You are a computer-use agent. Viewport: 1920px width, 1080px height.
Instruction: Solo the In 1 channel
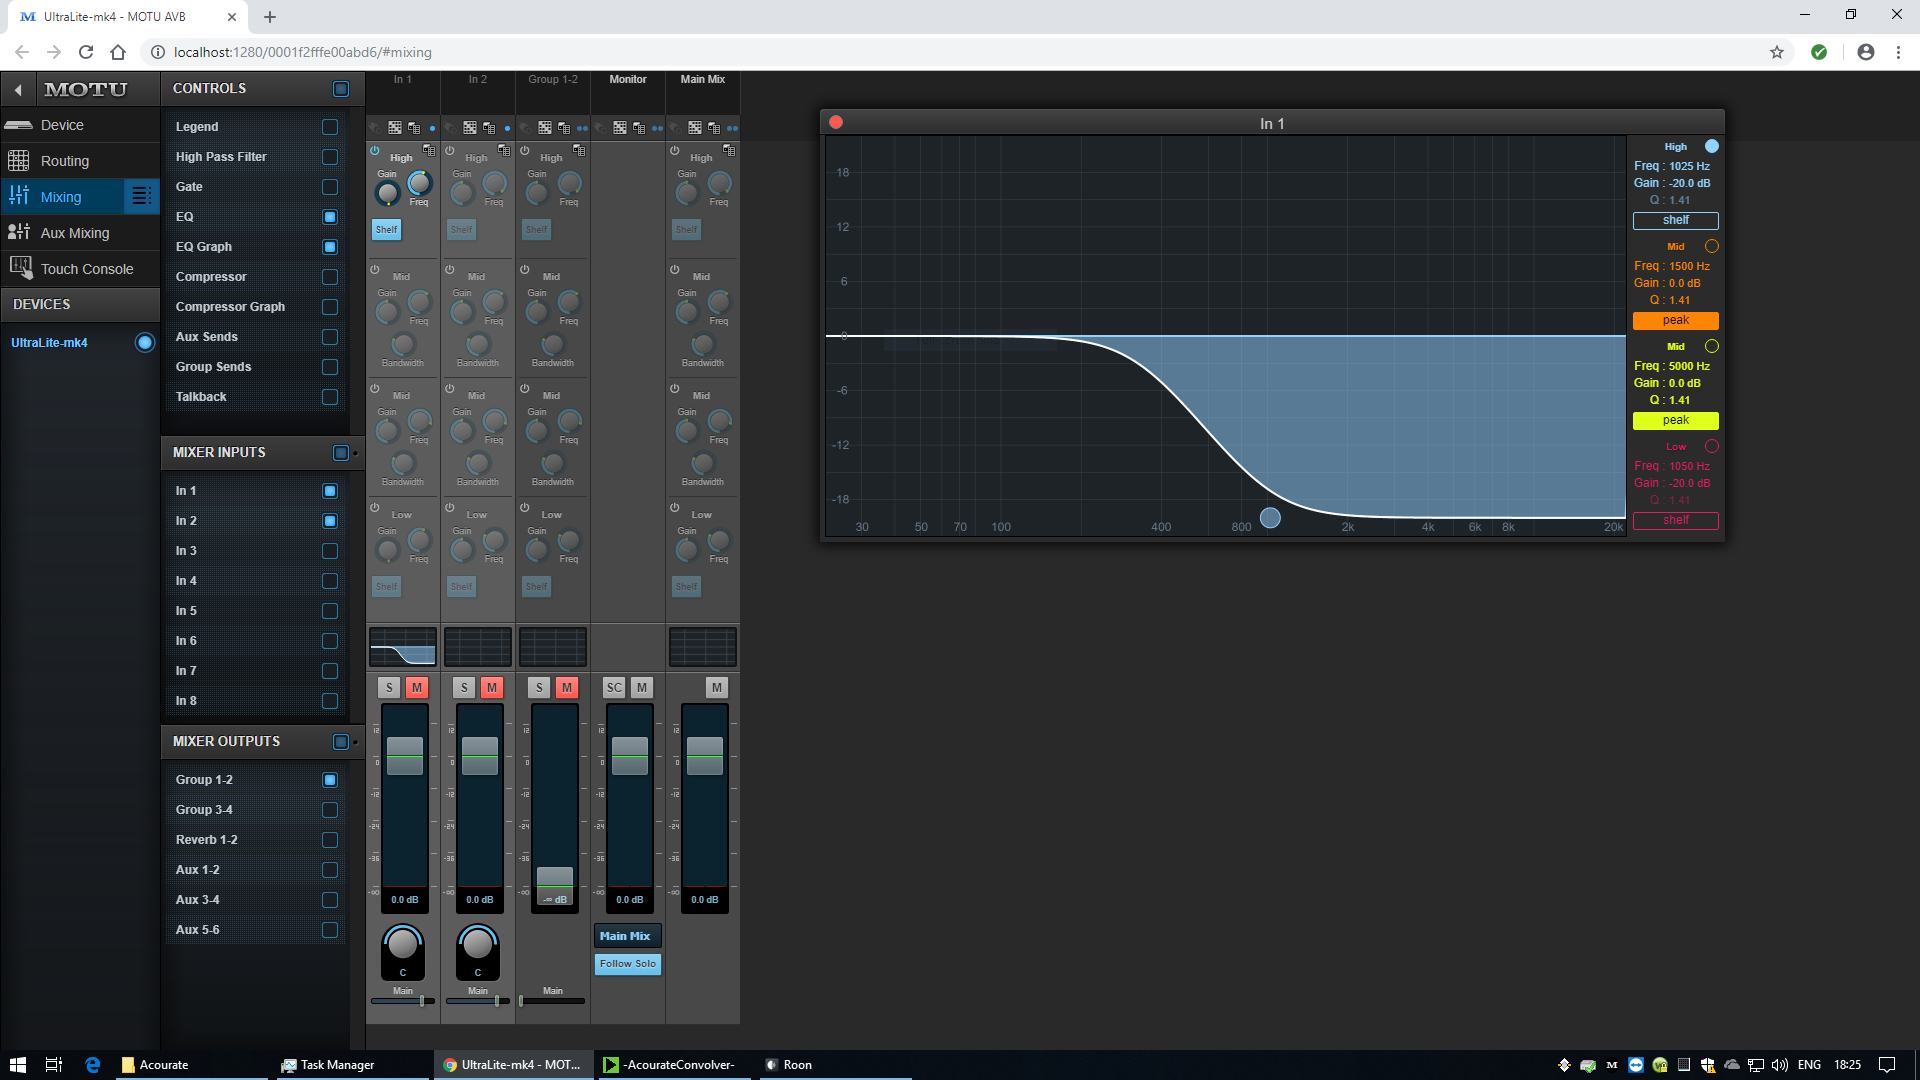pyautogui.click(x=390, y=688)
